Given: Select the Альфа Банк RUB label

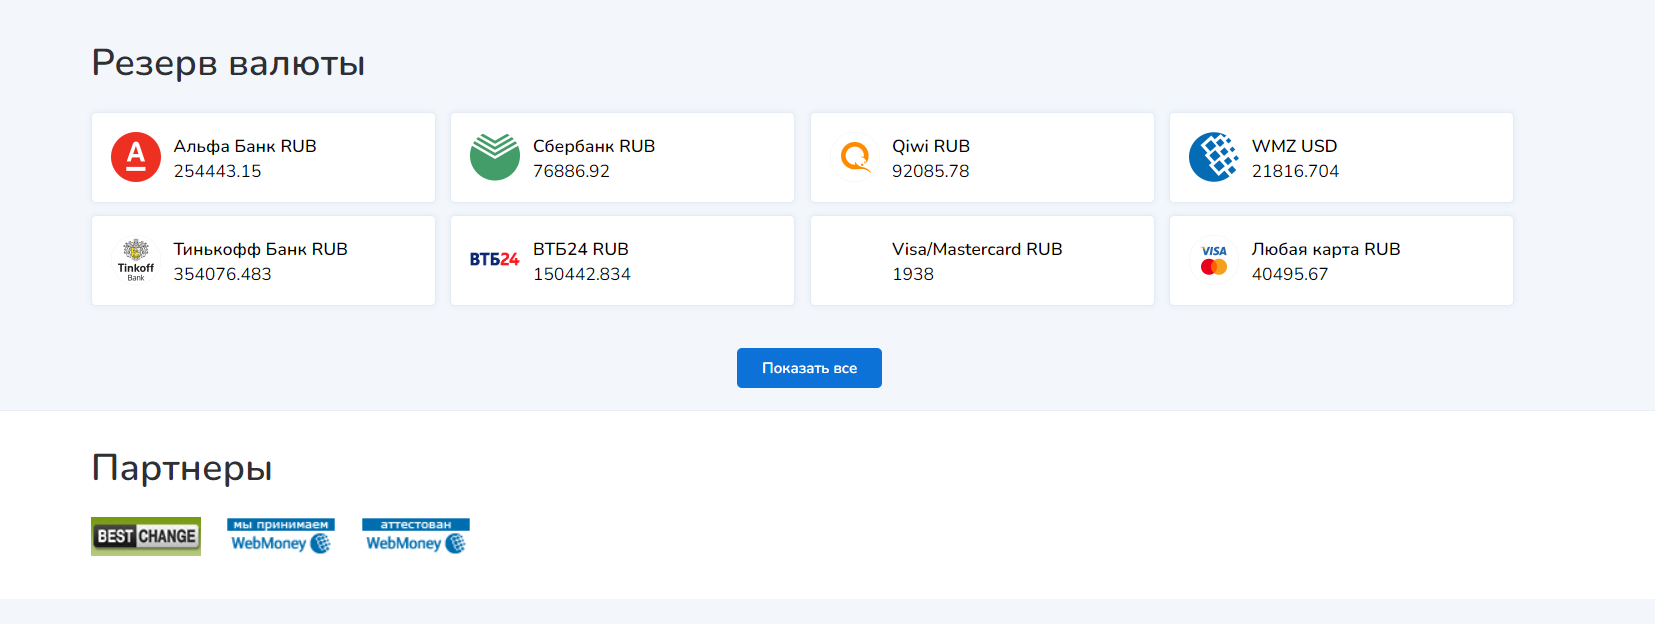Looking at the screenshot, I should 245,146.
